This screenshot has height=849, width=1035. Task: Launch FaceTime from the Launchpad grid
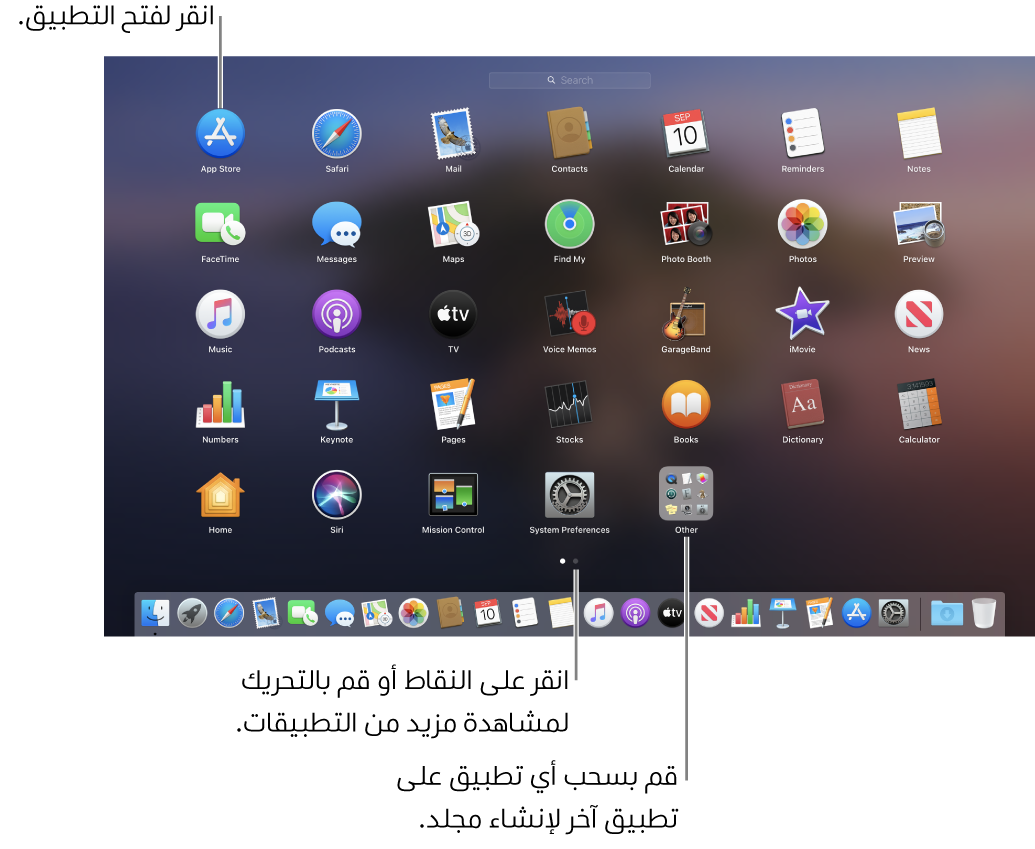point(220,224)
